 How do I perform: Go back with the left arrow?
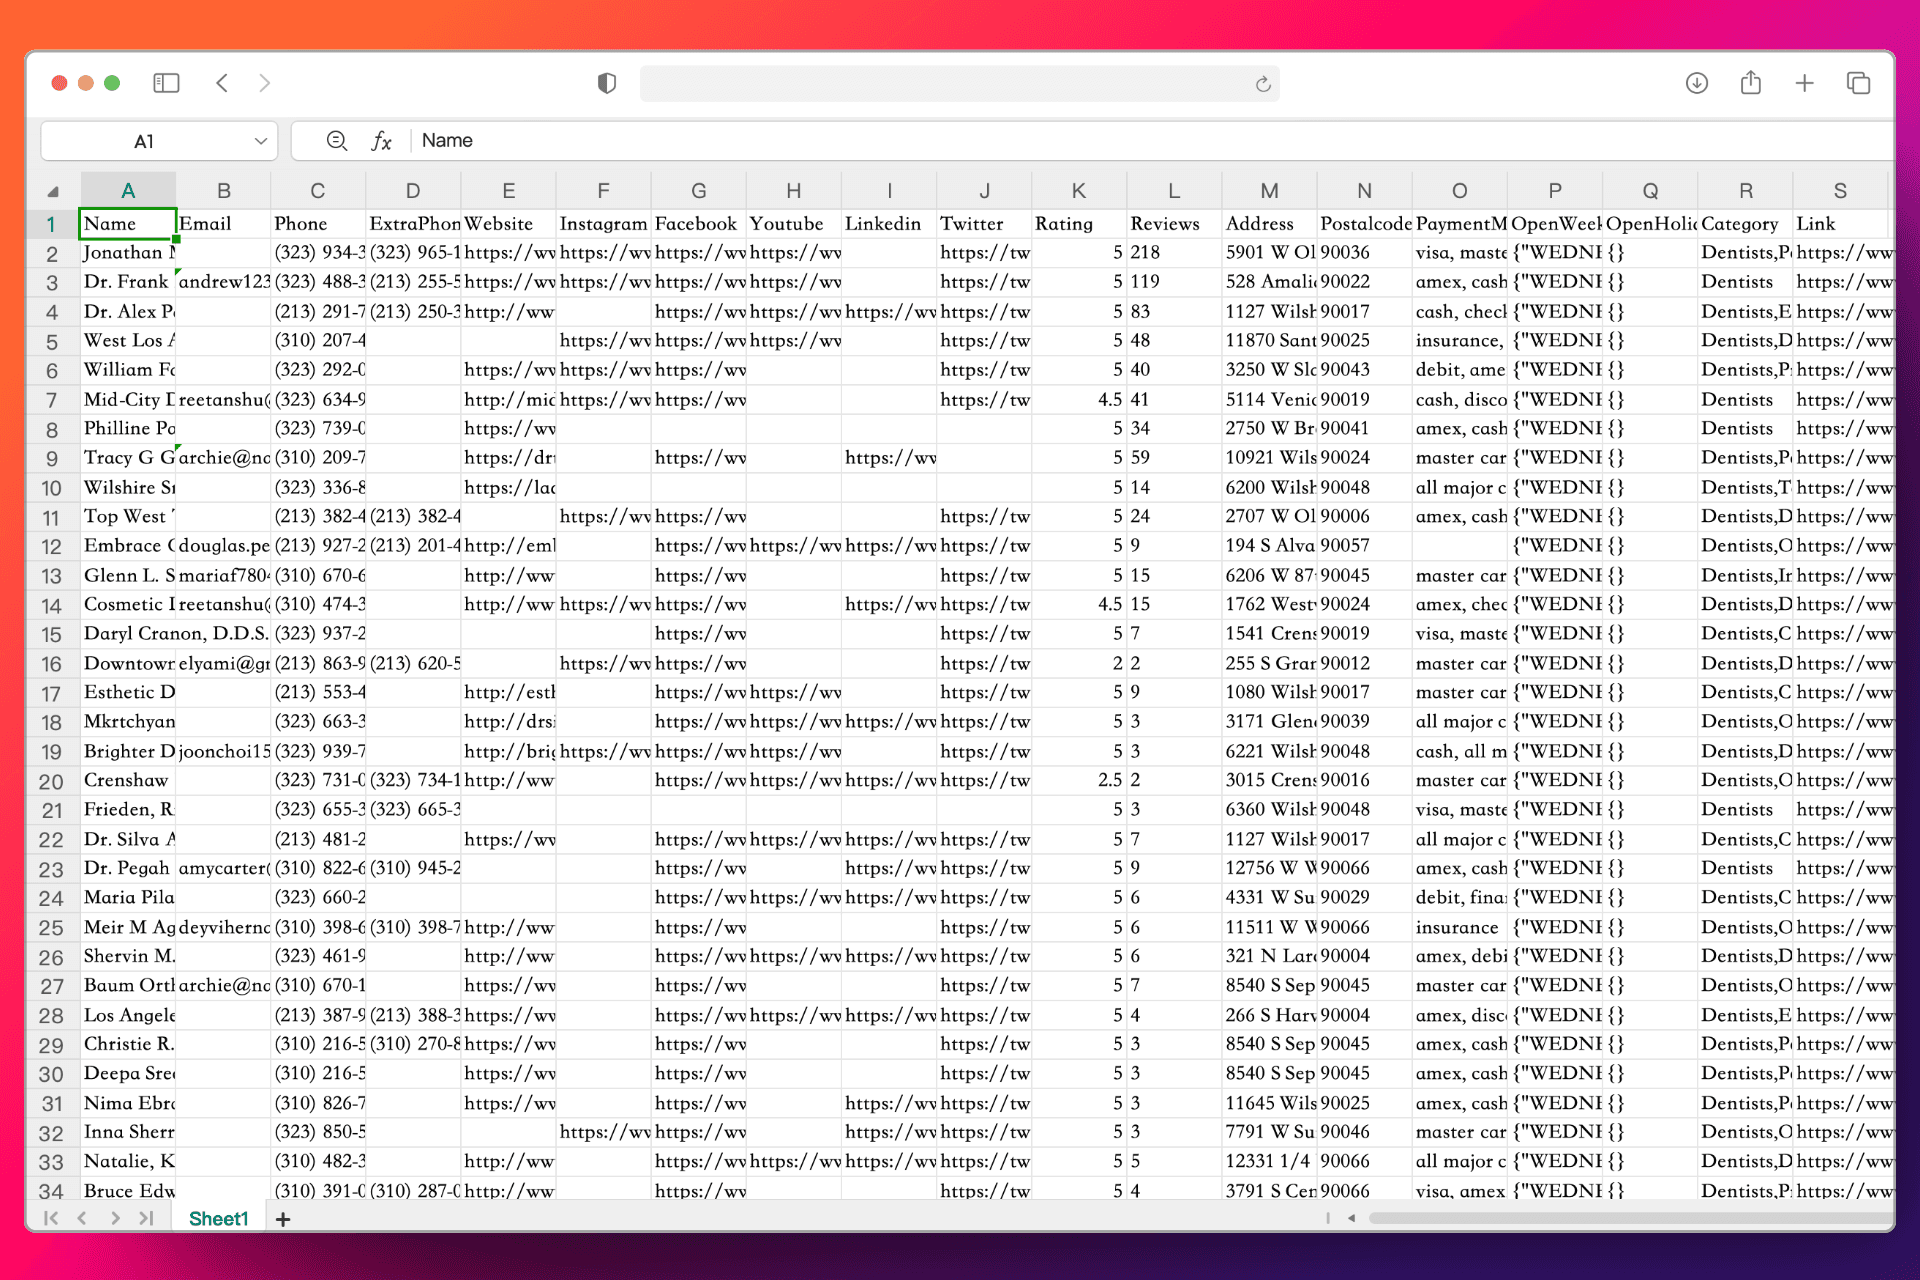[x=222, y=83]
